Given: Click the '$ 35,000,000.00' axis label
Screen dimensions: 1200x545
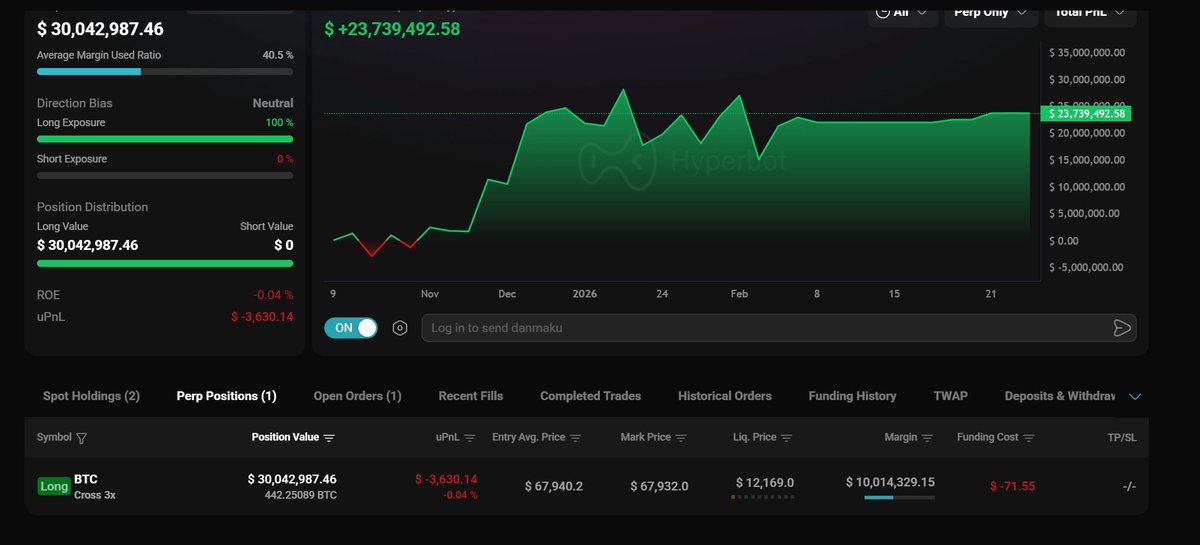Looking at the screenshot, I should click(1087, 53).
